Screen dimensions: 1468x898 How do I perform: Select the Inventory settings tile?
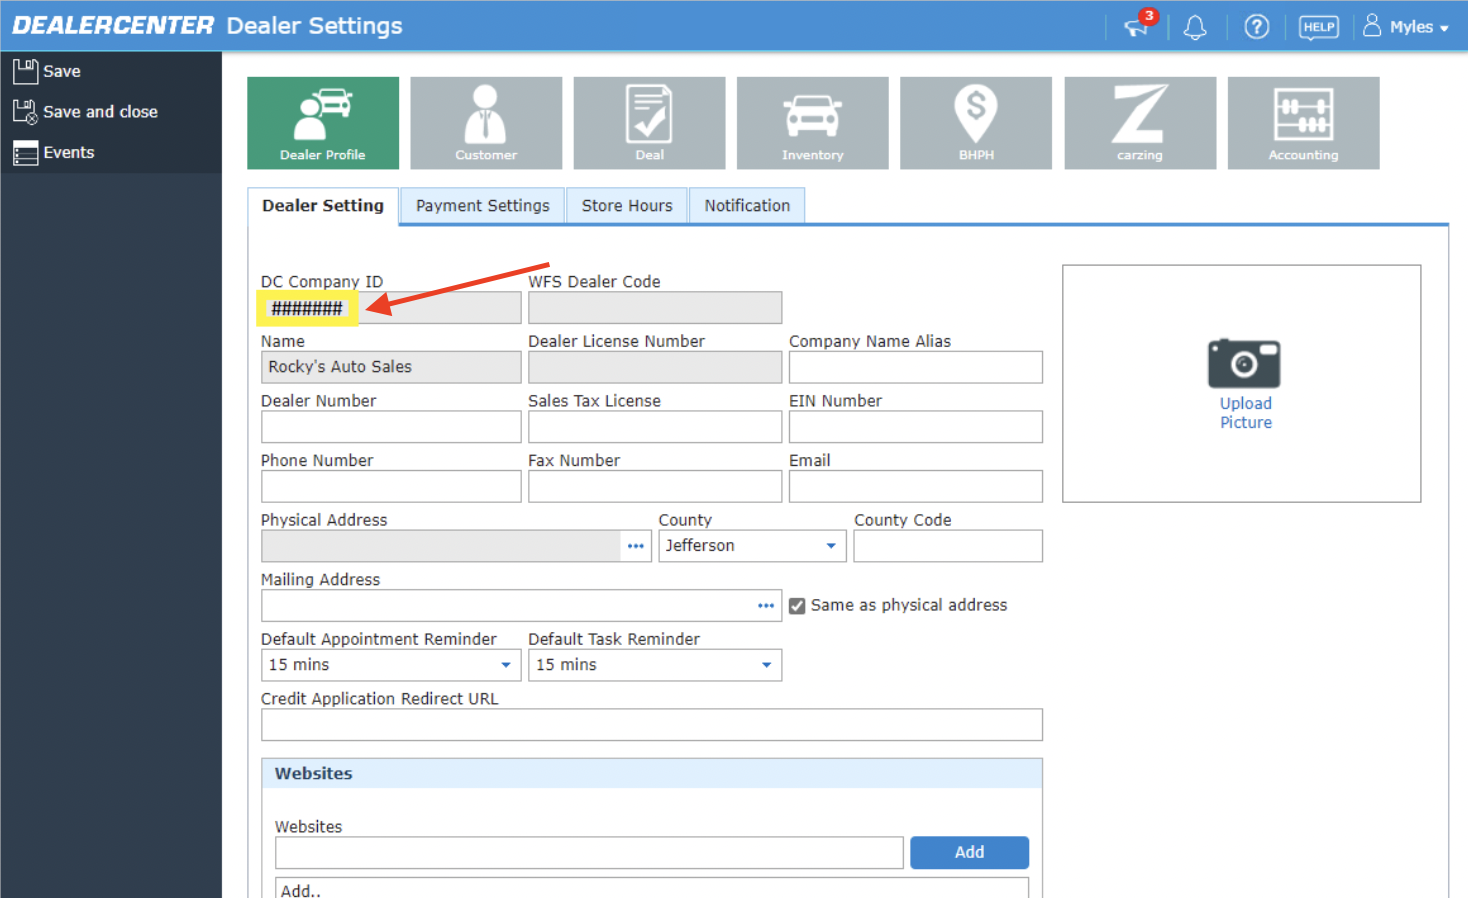[x=812, y=123]
